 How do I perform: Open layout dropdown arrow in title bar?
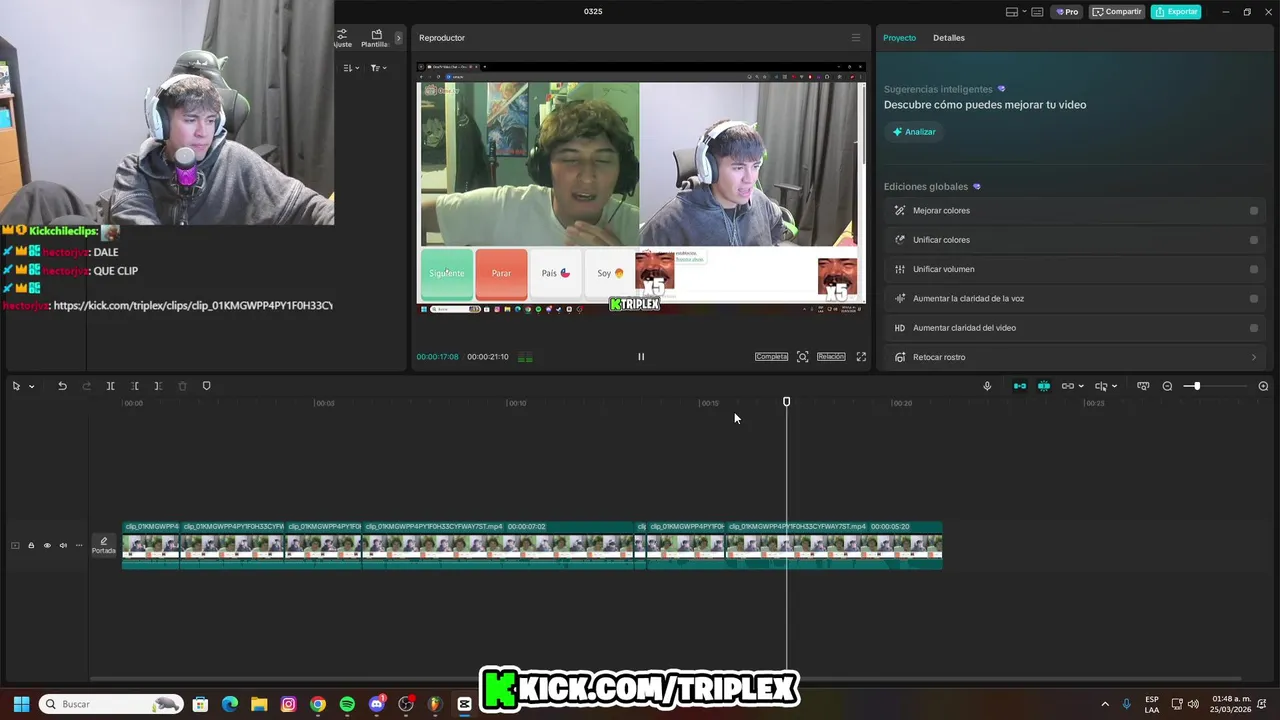click(x=1024, y=12)
